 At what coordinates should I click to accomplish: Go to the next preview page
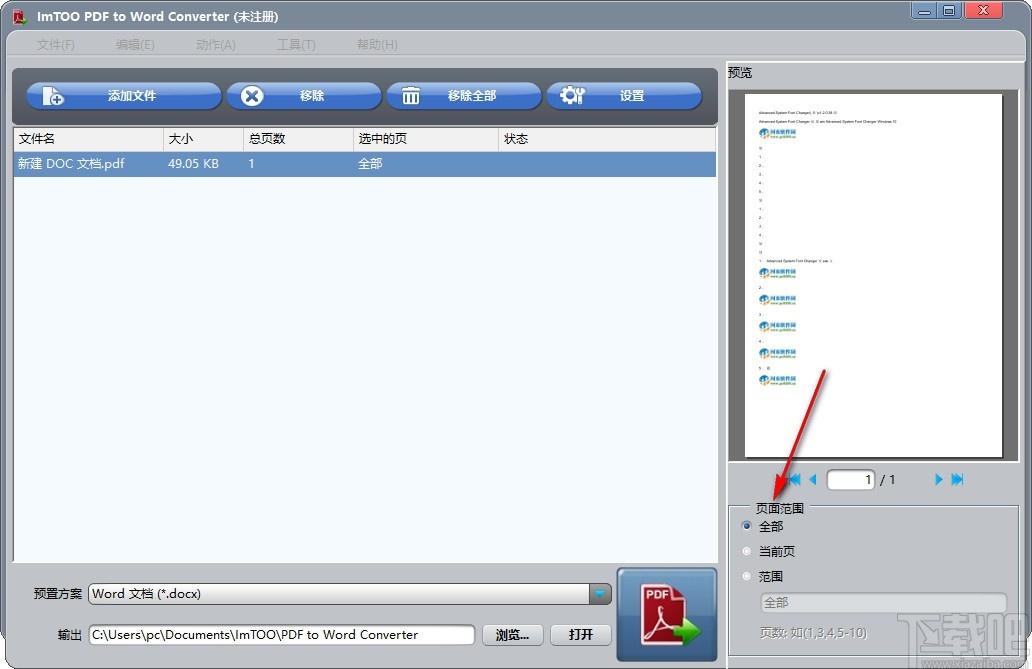939,479
